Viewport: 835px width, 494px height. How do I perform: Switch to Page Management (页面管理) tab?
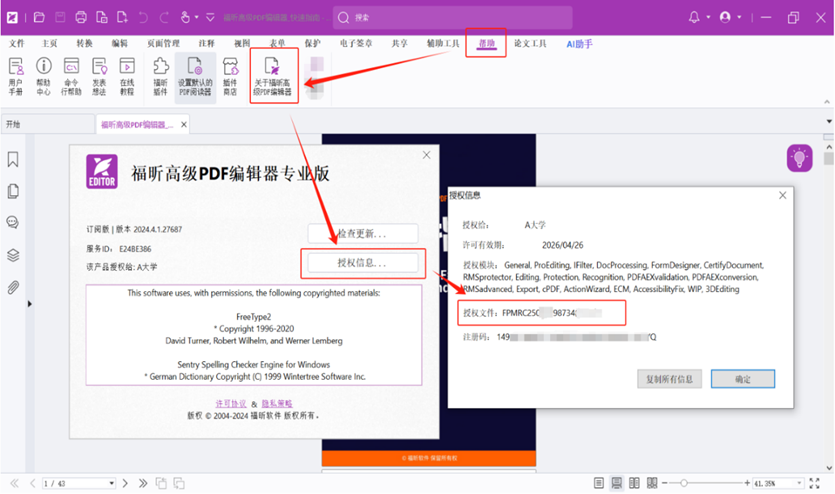[x=163, y=44]
